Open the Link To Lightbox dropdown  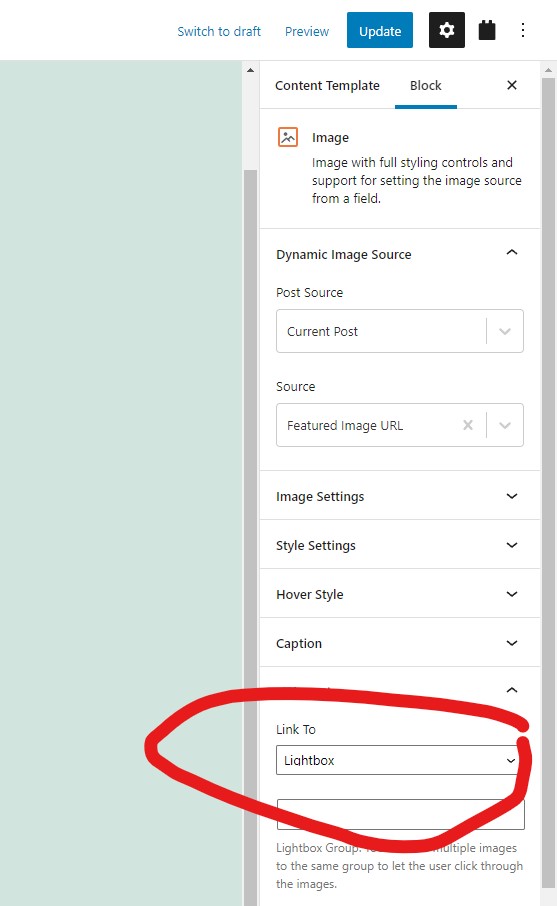coord(398,760)
